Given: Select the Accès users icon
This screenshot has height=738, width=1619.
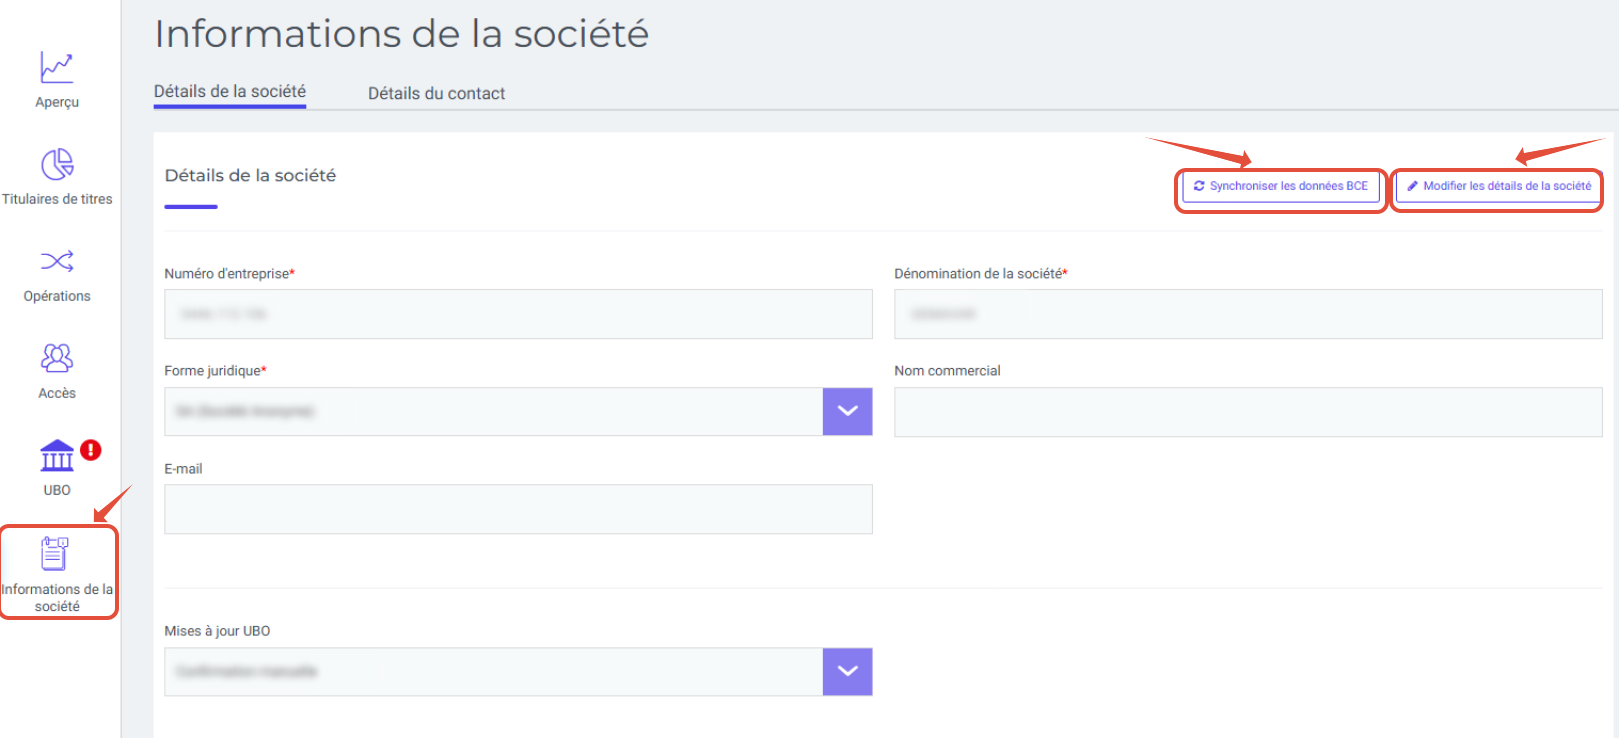Looking at the screenshot, I should pyautogui.click(x=57, y=358).
